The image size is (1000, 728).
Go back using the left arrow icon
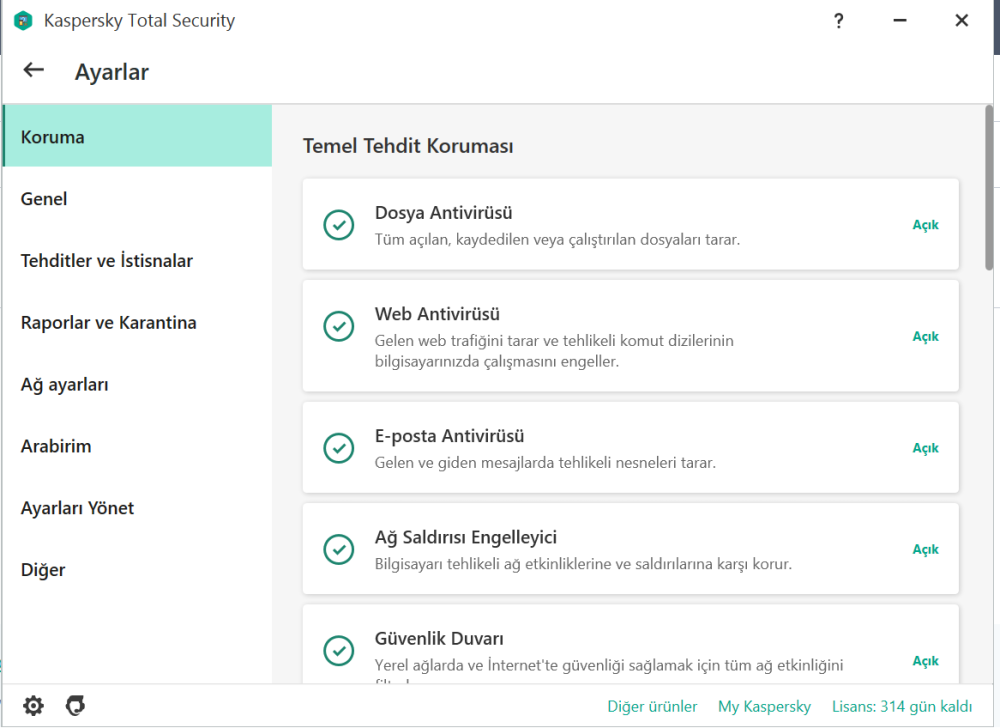tap(34, 70)
